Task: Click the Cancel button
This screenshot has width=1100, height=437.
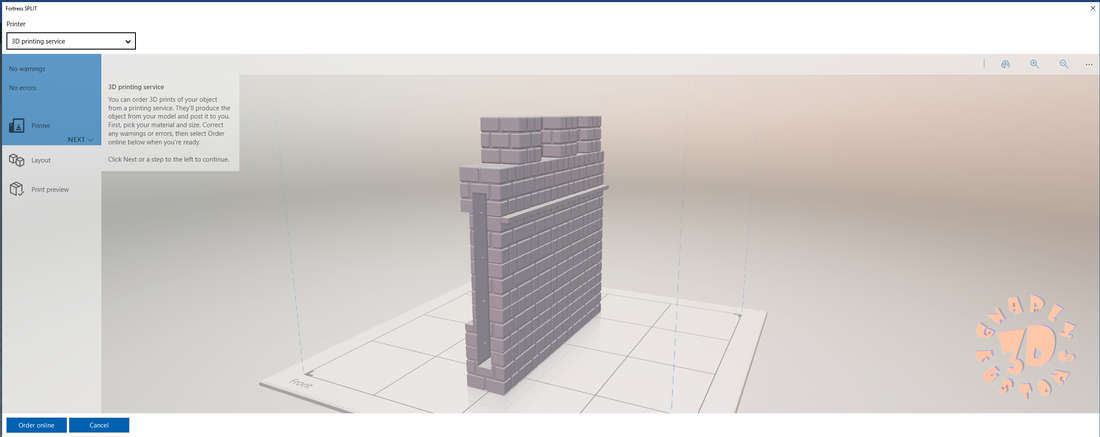Action: click(x=99, y=425)
